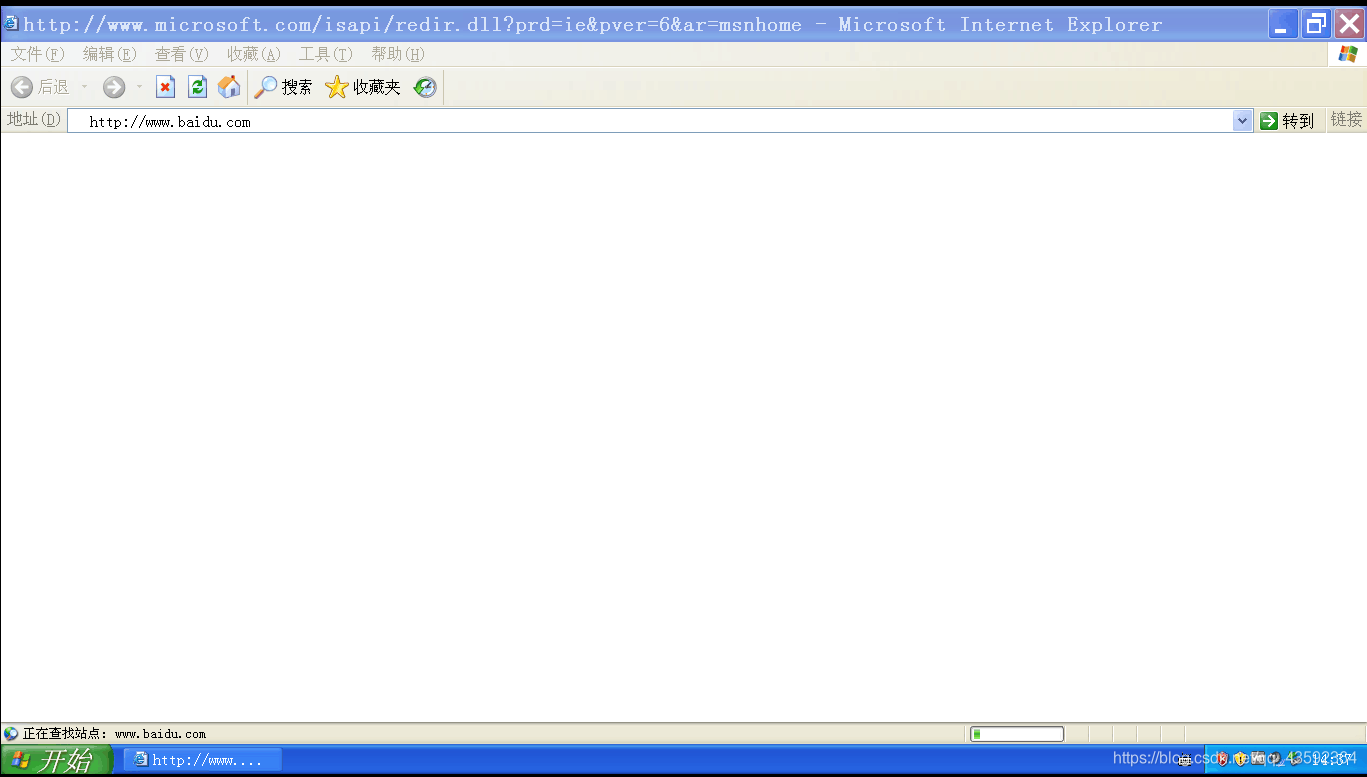This screenshot has height=777, width=1367.
Task: Open the 文件(F) menu
Action: point(38,54)
